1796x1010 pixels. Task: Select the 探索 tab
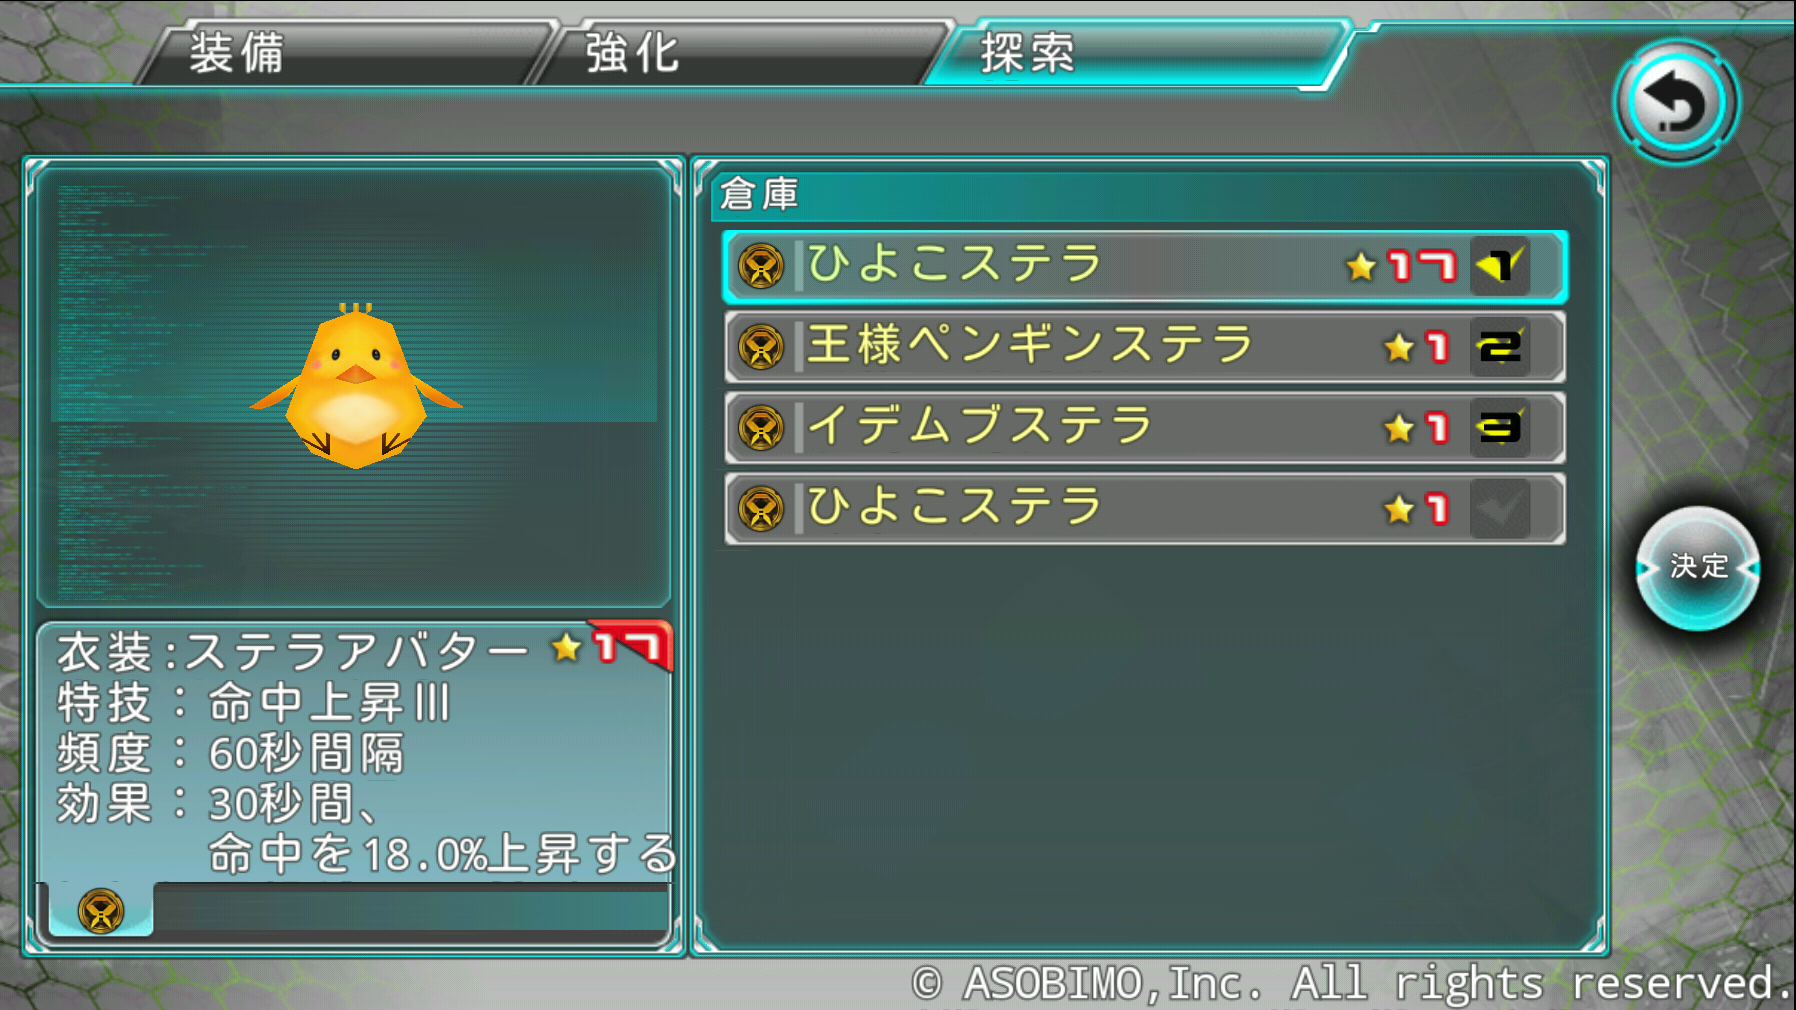click(1135, 52)
